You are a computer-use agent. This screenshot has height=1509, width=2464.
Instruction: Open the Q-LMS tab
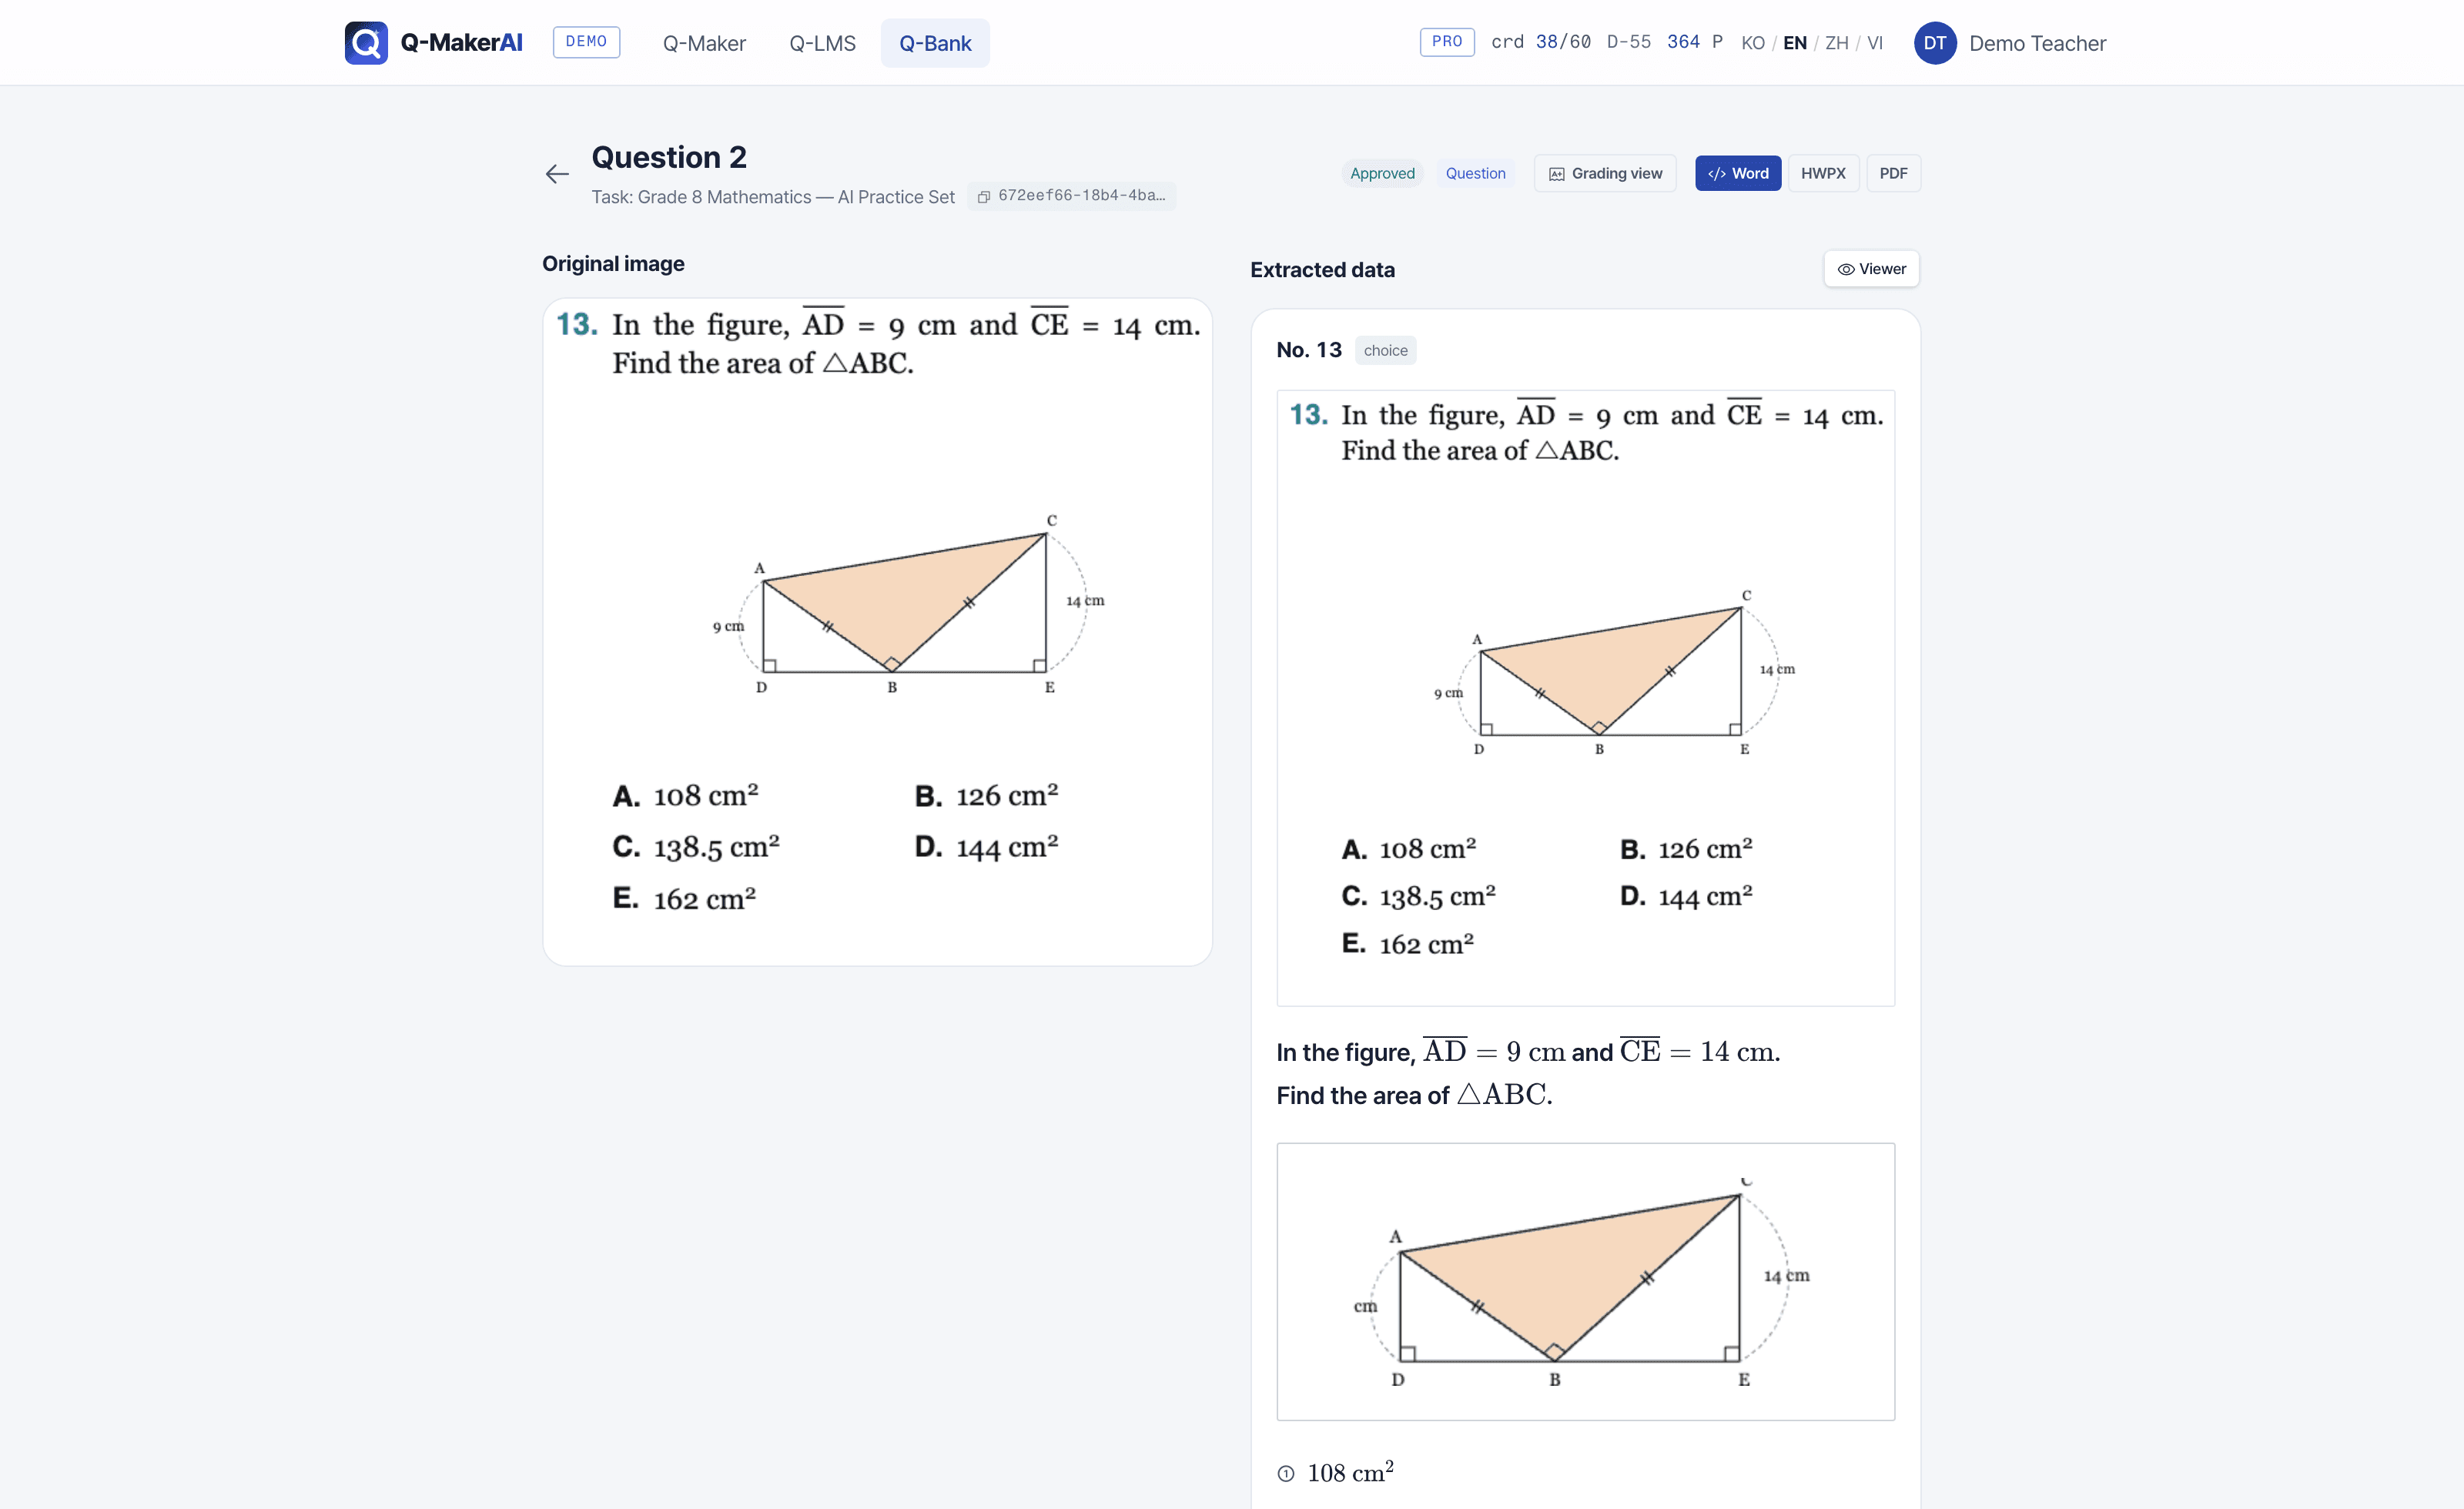(822, 43)
